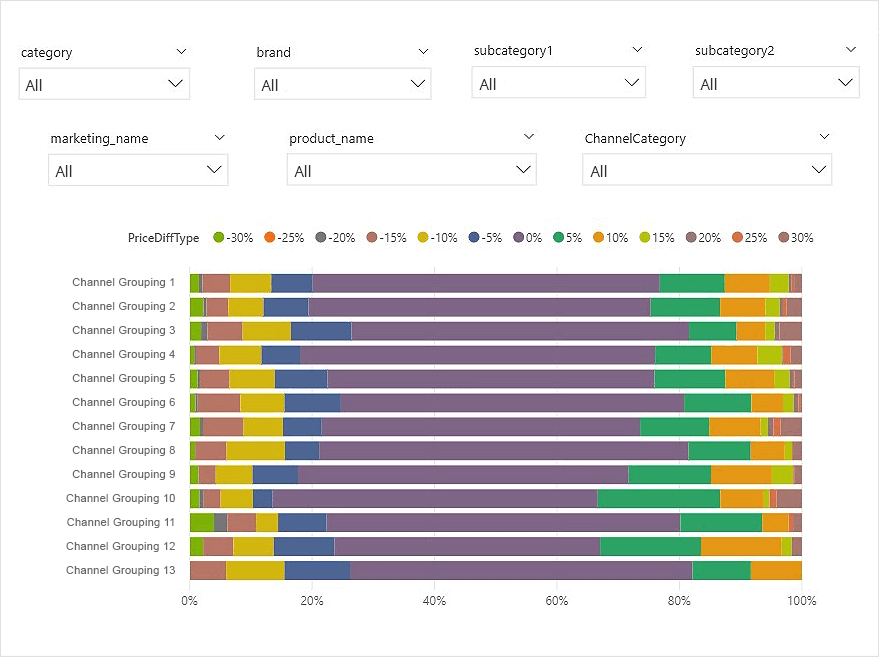Click the 40% x-axis tick label
This screenshot has width=879, height=657.
(434, 601)
